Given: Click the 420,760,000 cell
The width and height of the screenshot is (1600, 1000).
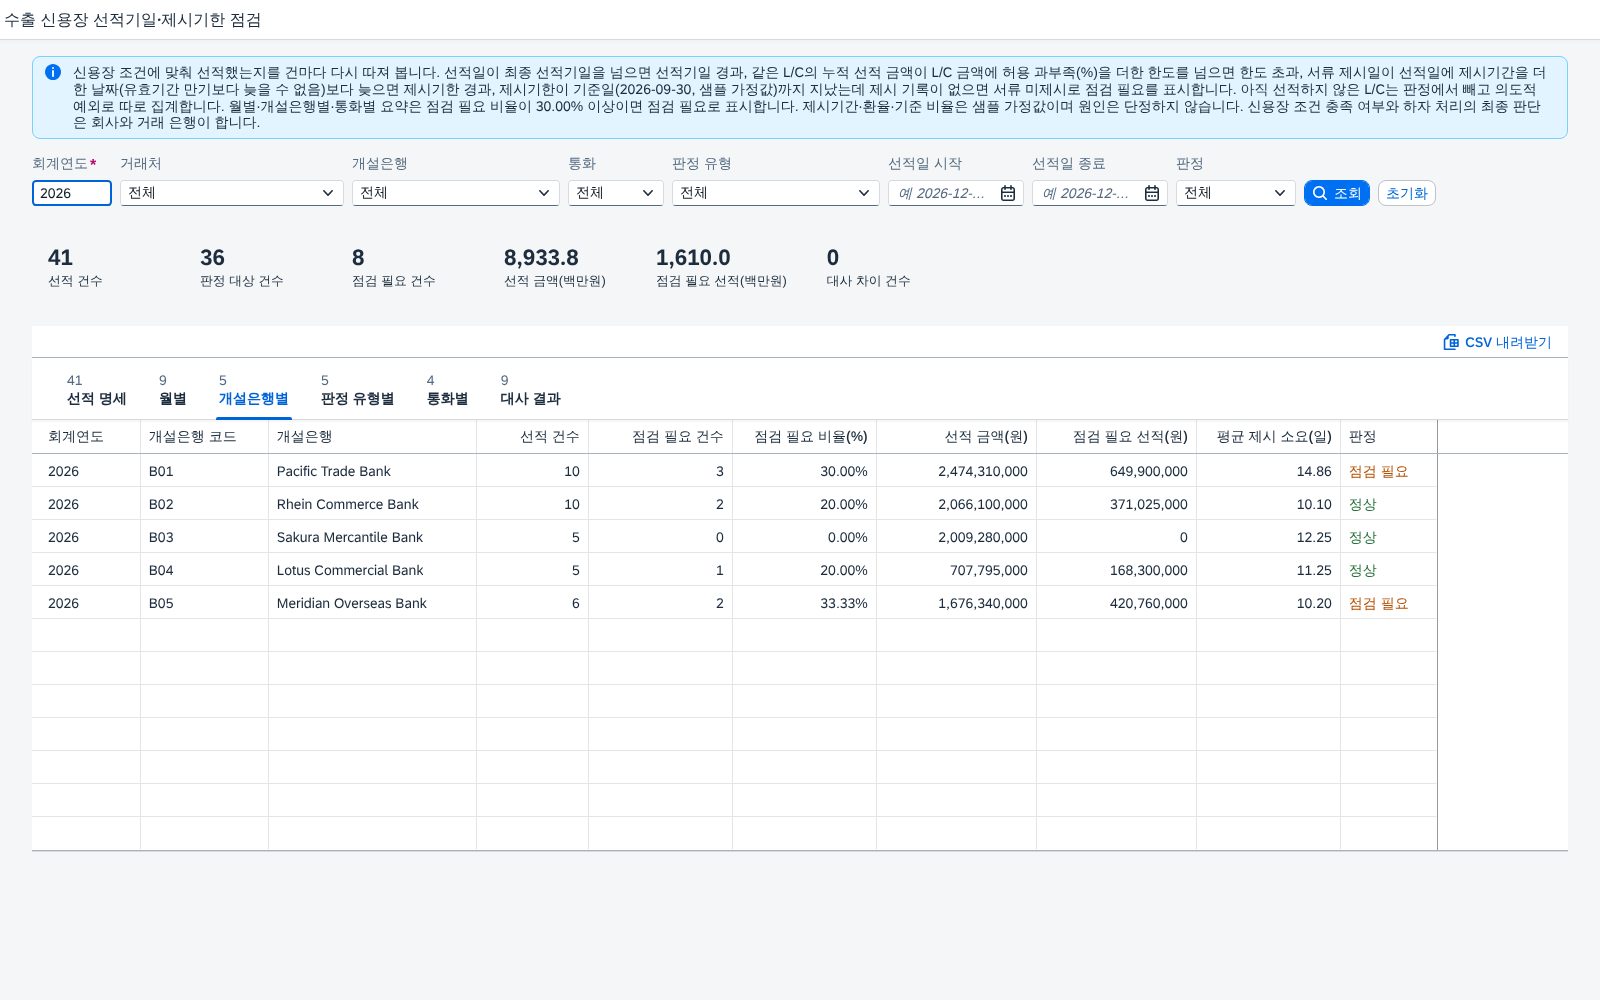Looking at the screenshot, I should point(1116,603).
